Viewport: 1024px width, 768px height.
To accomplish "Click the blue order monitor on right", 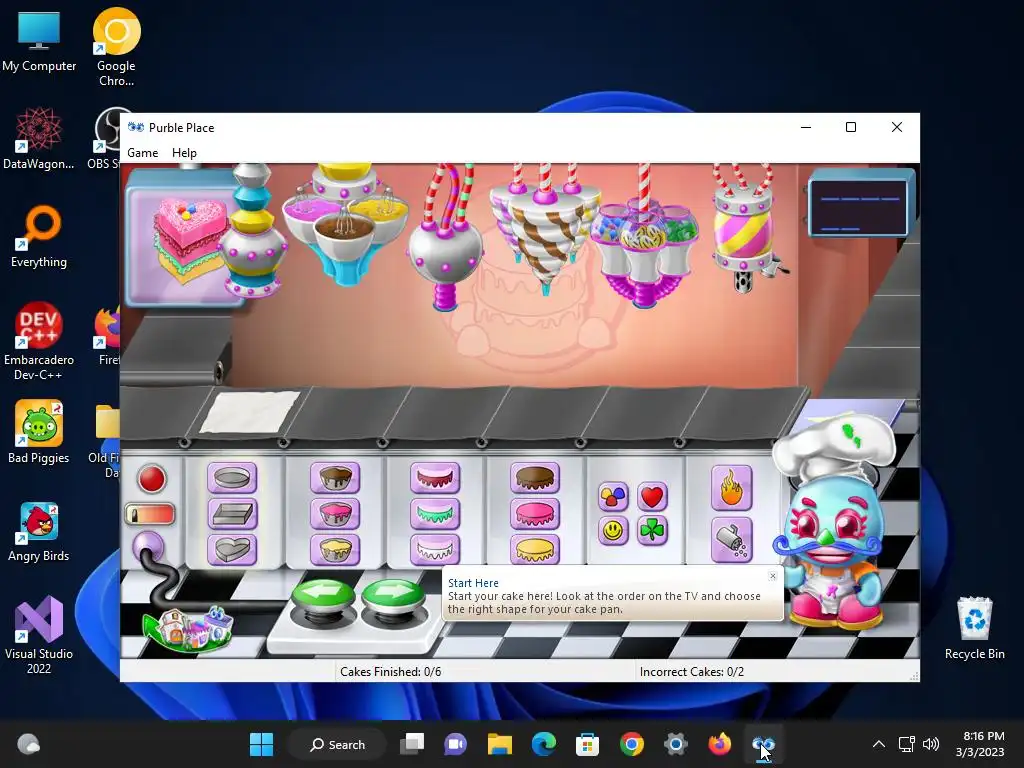I will (859, 205).
